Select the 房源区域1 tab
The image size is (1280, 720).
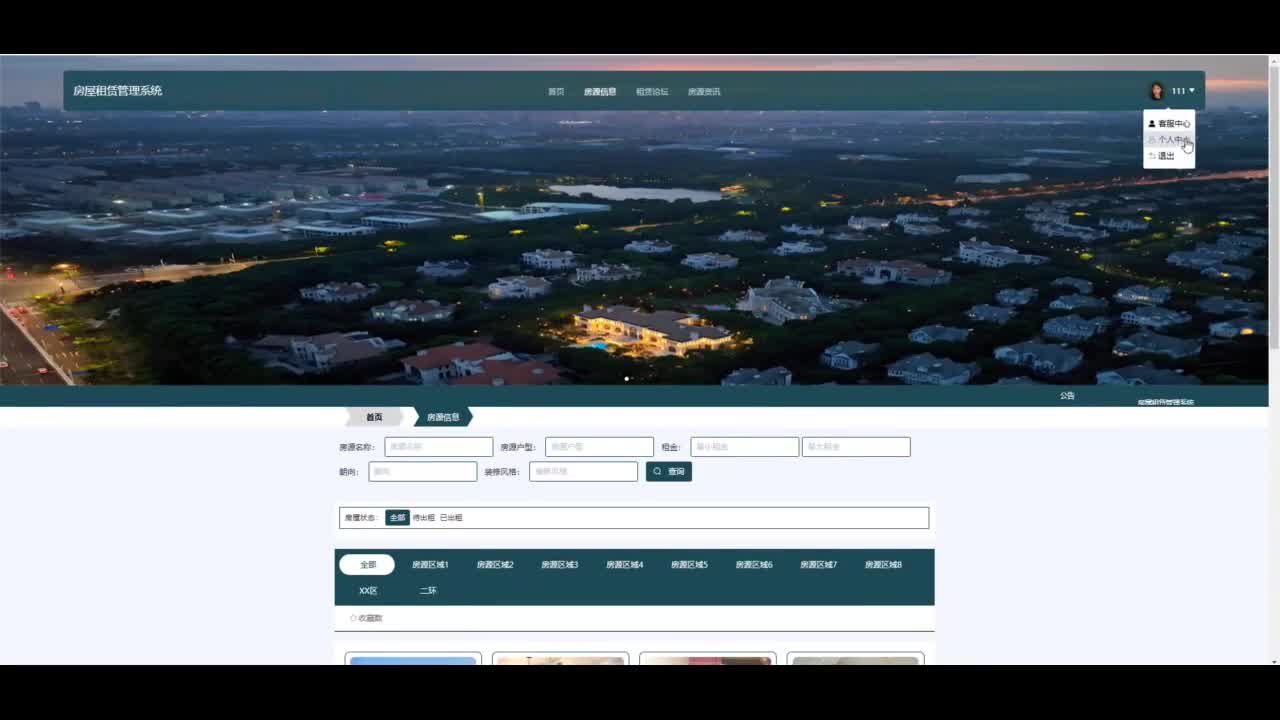430,565
